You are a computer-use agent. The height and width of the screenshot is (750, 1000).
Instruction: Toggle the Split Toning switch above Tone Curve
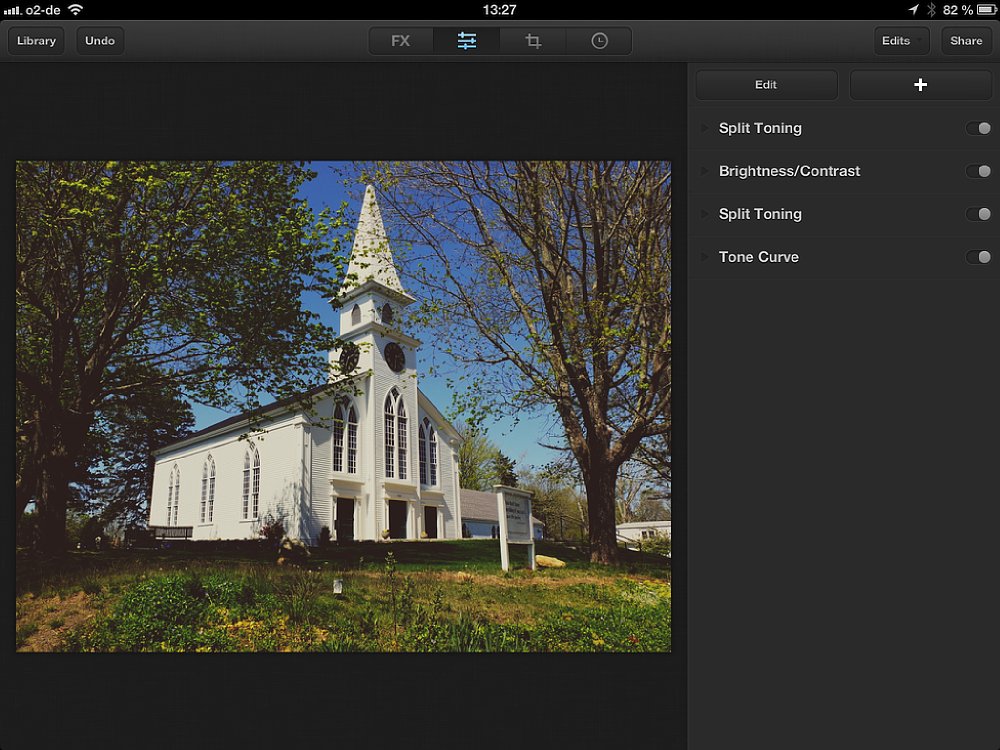978,214
